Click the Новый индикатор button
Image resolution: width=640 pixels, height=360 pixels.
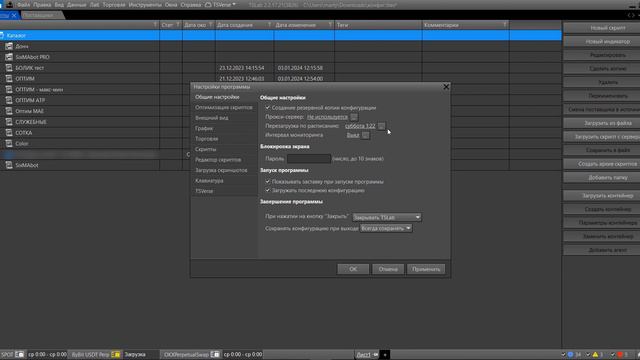point(602,41)
